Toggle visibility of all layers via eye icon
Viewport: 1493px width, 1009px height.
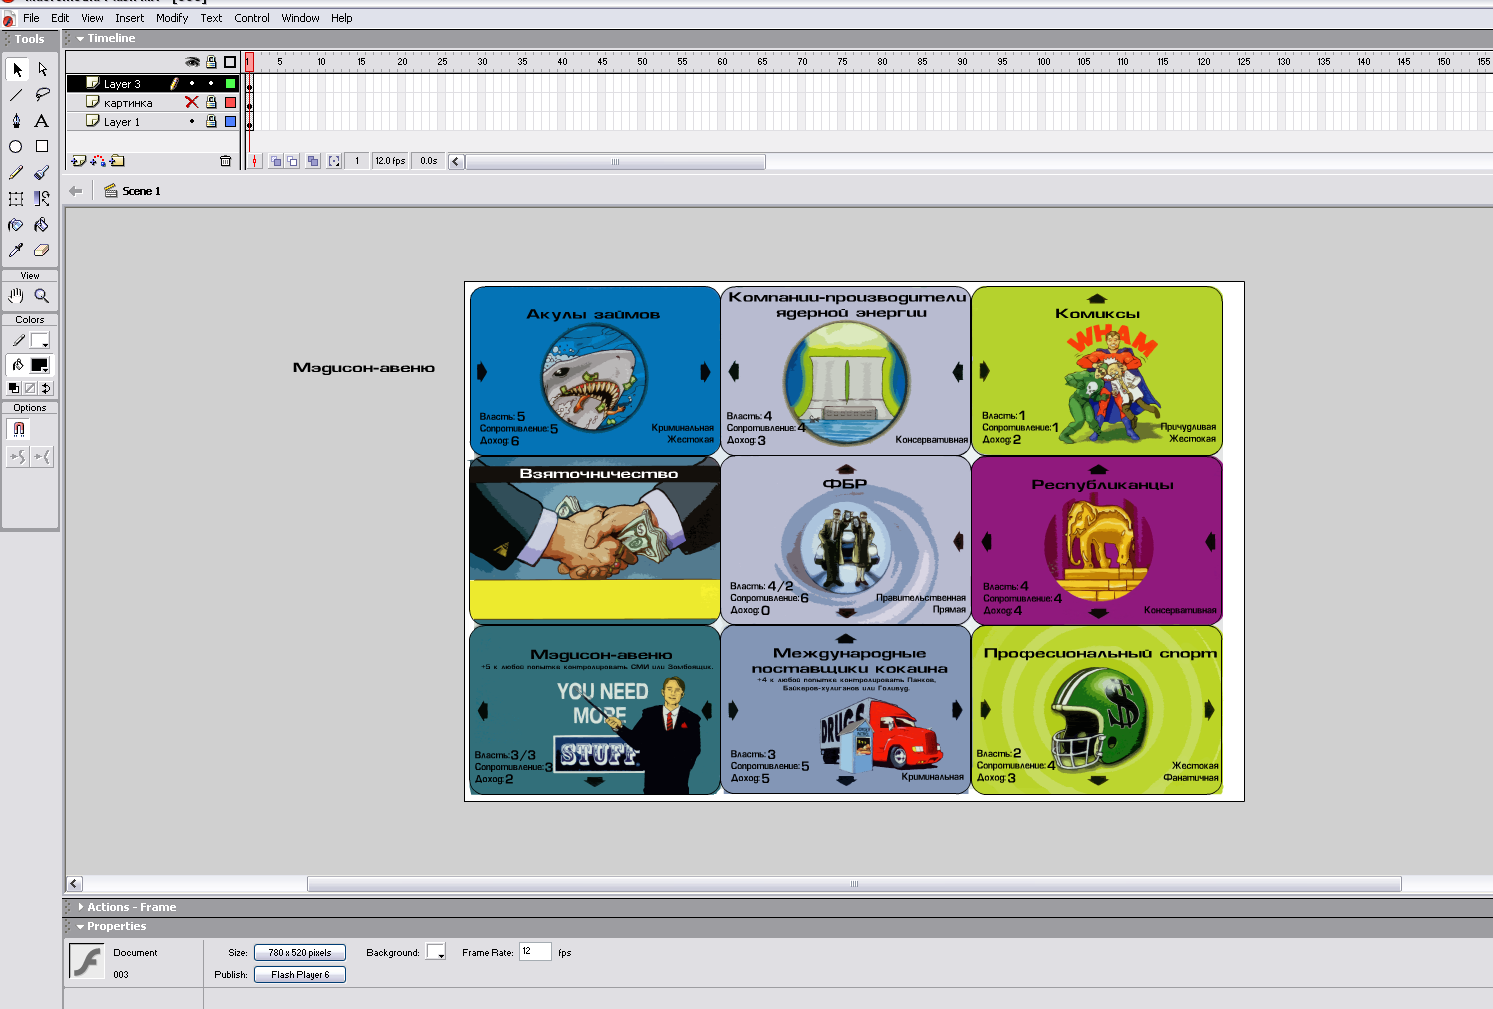pos(192,62)
